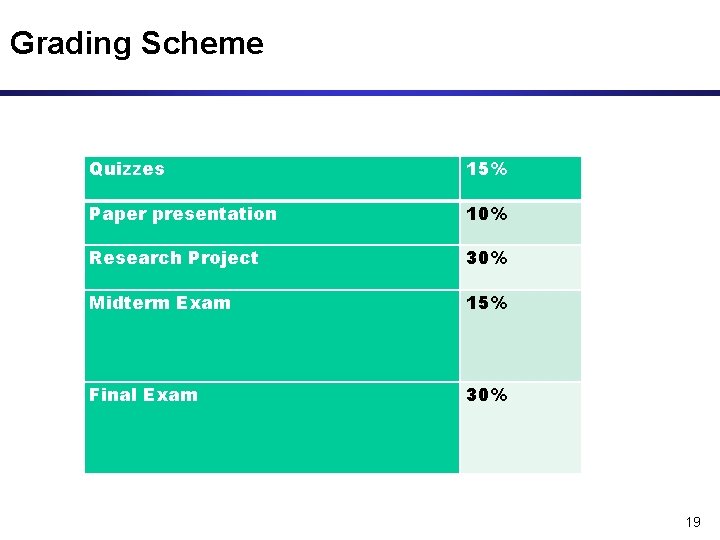Select the Research Project cell
The image size is (720, 540).
[272, 267]
